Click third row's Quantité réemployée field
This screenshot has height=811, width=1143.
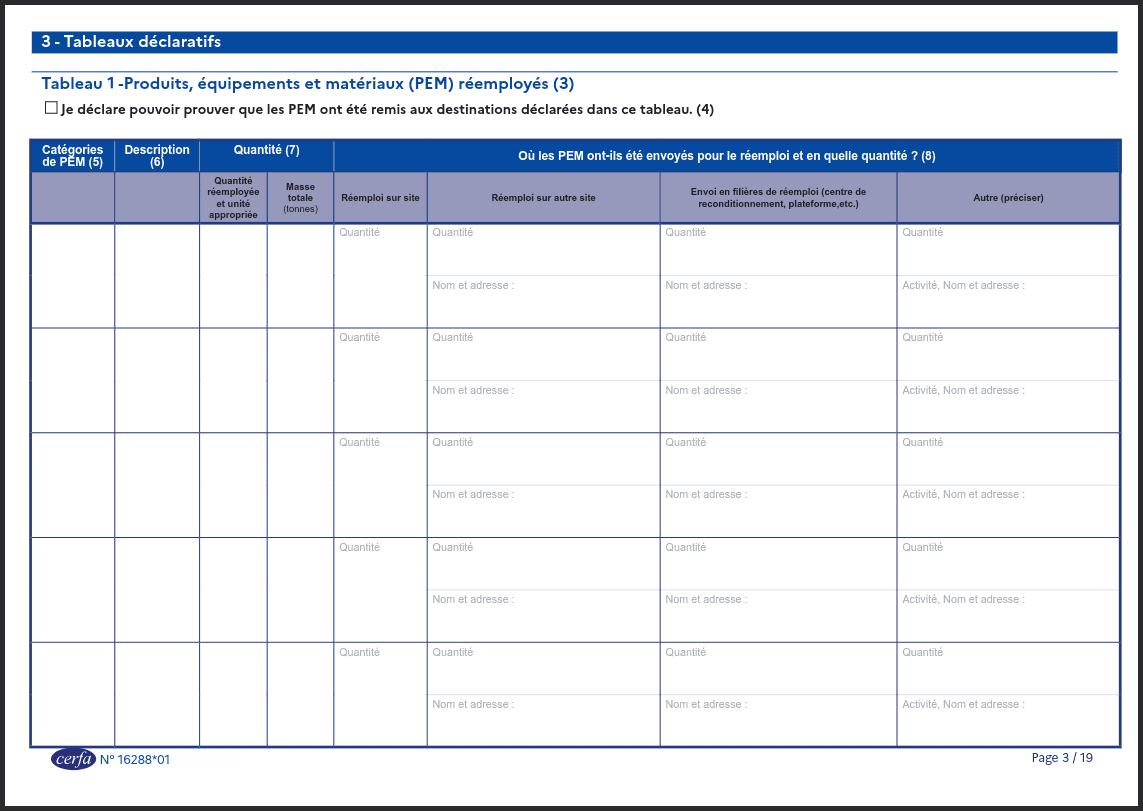pos(233,485)
